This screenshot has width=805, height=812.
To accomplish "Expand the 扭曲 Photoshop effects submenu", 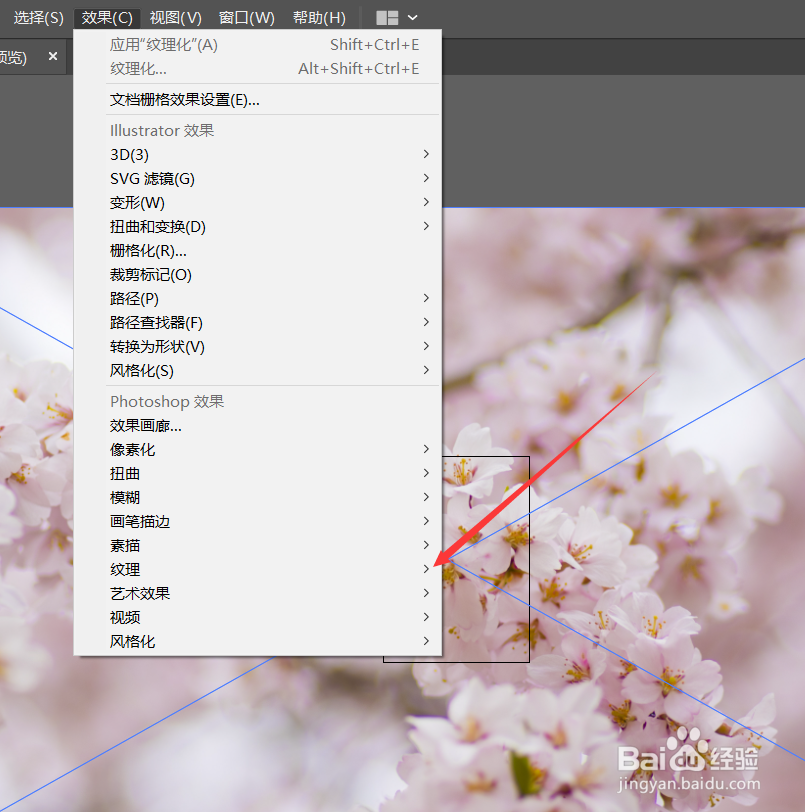I will click(258, 473).
